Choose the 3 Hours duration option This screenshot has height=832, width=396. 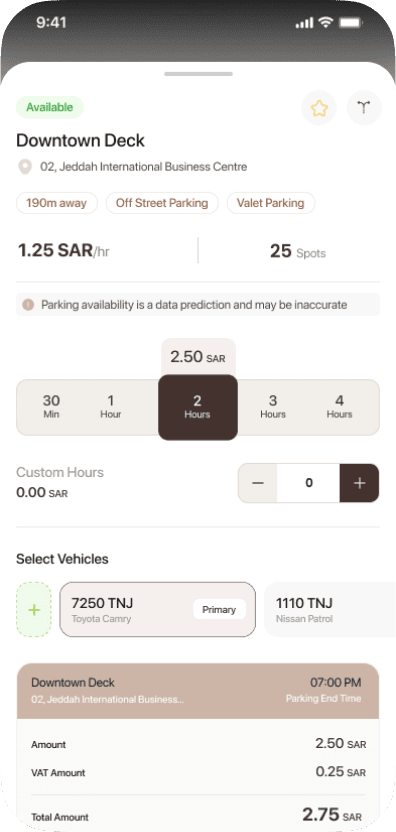tap(273, 406)
